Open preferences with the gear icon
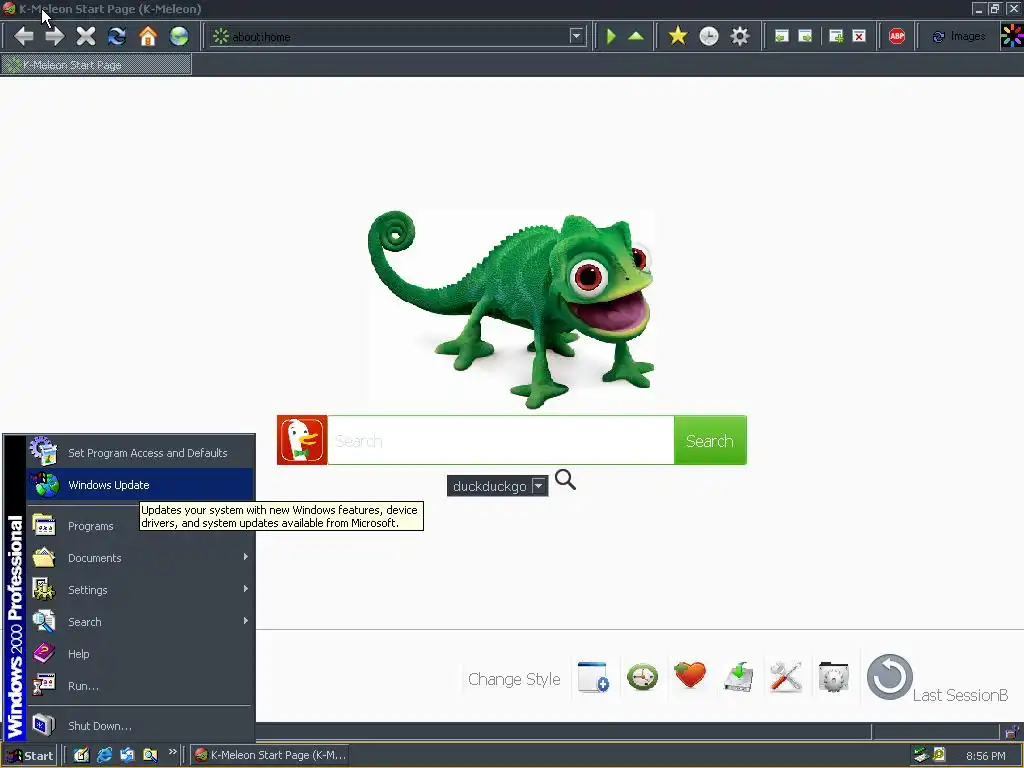The height and width of the screenshot is (768, 1024). click(x=740, y=36)
